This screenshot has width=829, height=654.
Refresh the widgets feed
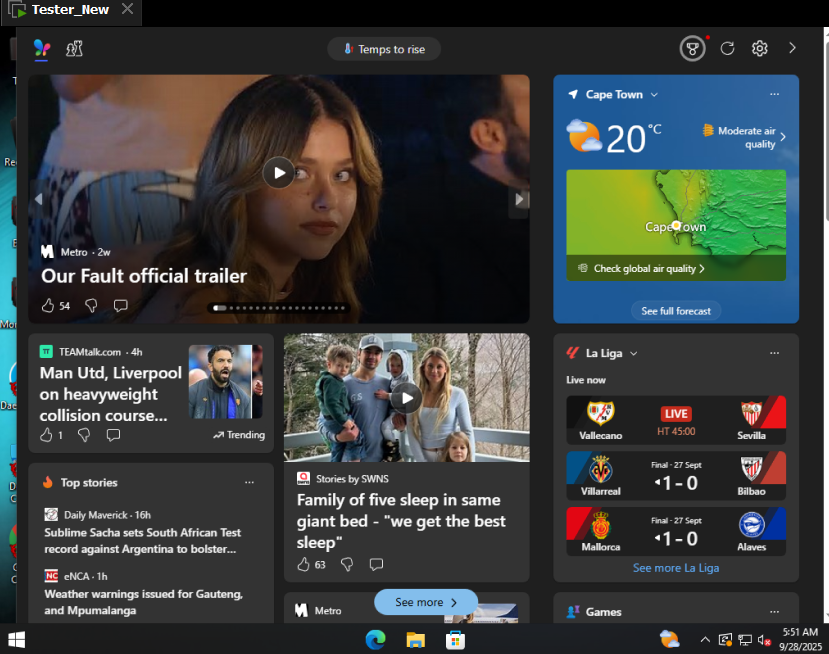click(x=727, y=49)
